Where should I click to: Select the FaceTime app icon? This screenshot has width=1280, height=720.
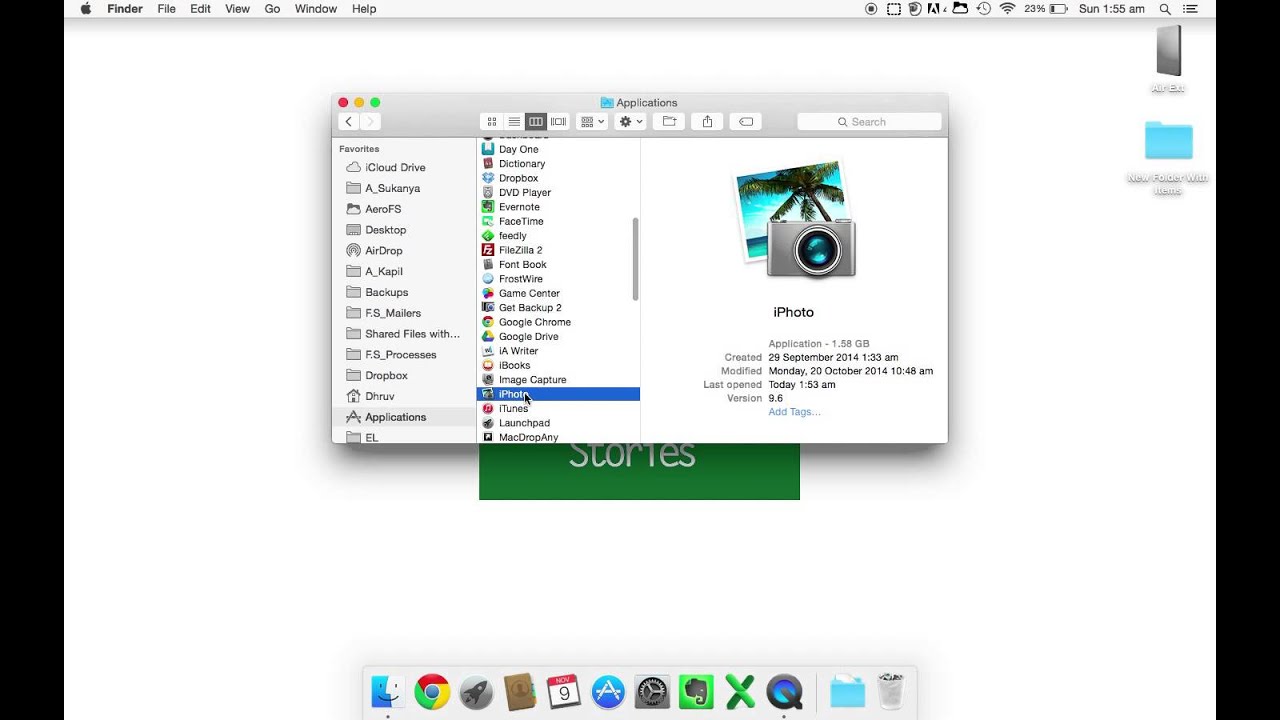tap(488, 221)
